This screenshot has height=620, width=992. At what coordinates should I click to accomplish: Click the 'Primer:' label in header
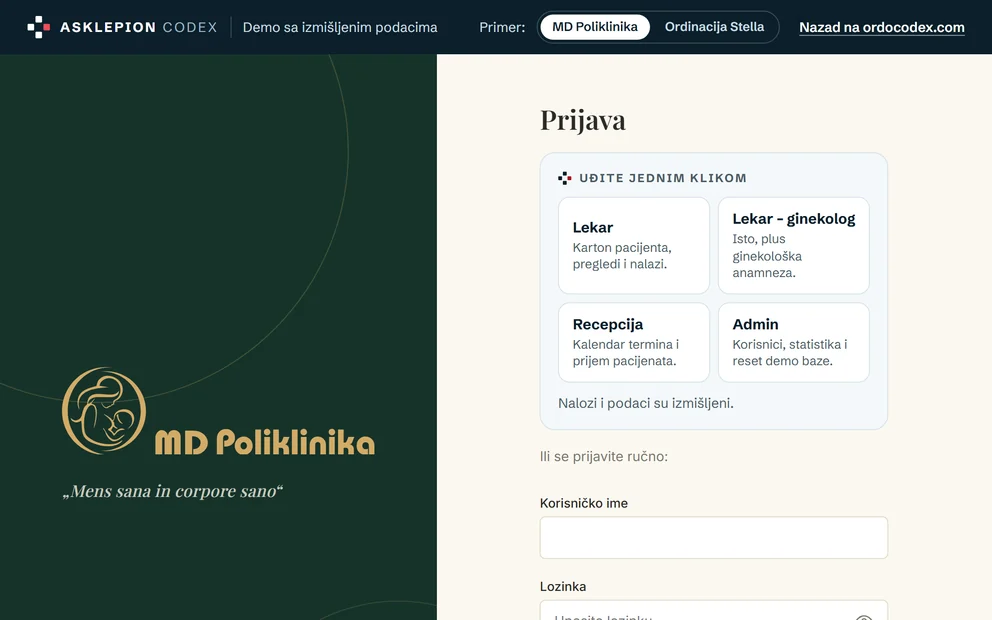[502, 27]
